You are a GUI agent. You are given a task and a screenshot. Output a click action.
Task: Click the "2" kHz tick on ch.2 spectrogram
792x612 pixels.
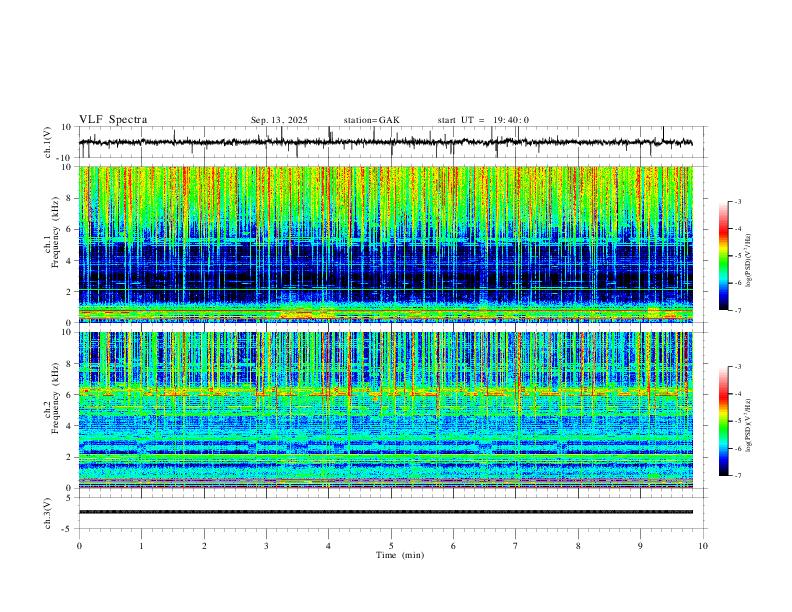click(x=69, y=457)
